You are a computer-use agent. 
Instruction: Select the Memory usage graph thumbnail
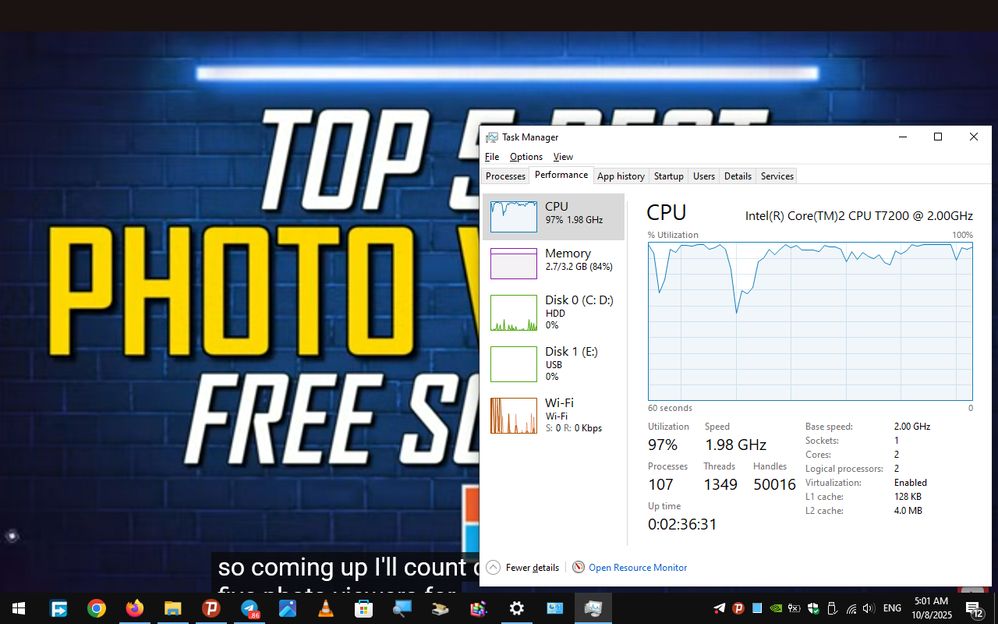point(514,263)
